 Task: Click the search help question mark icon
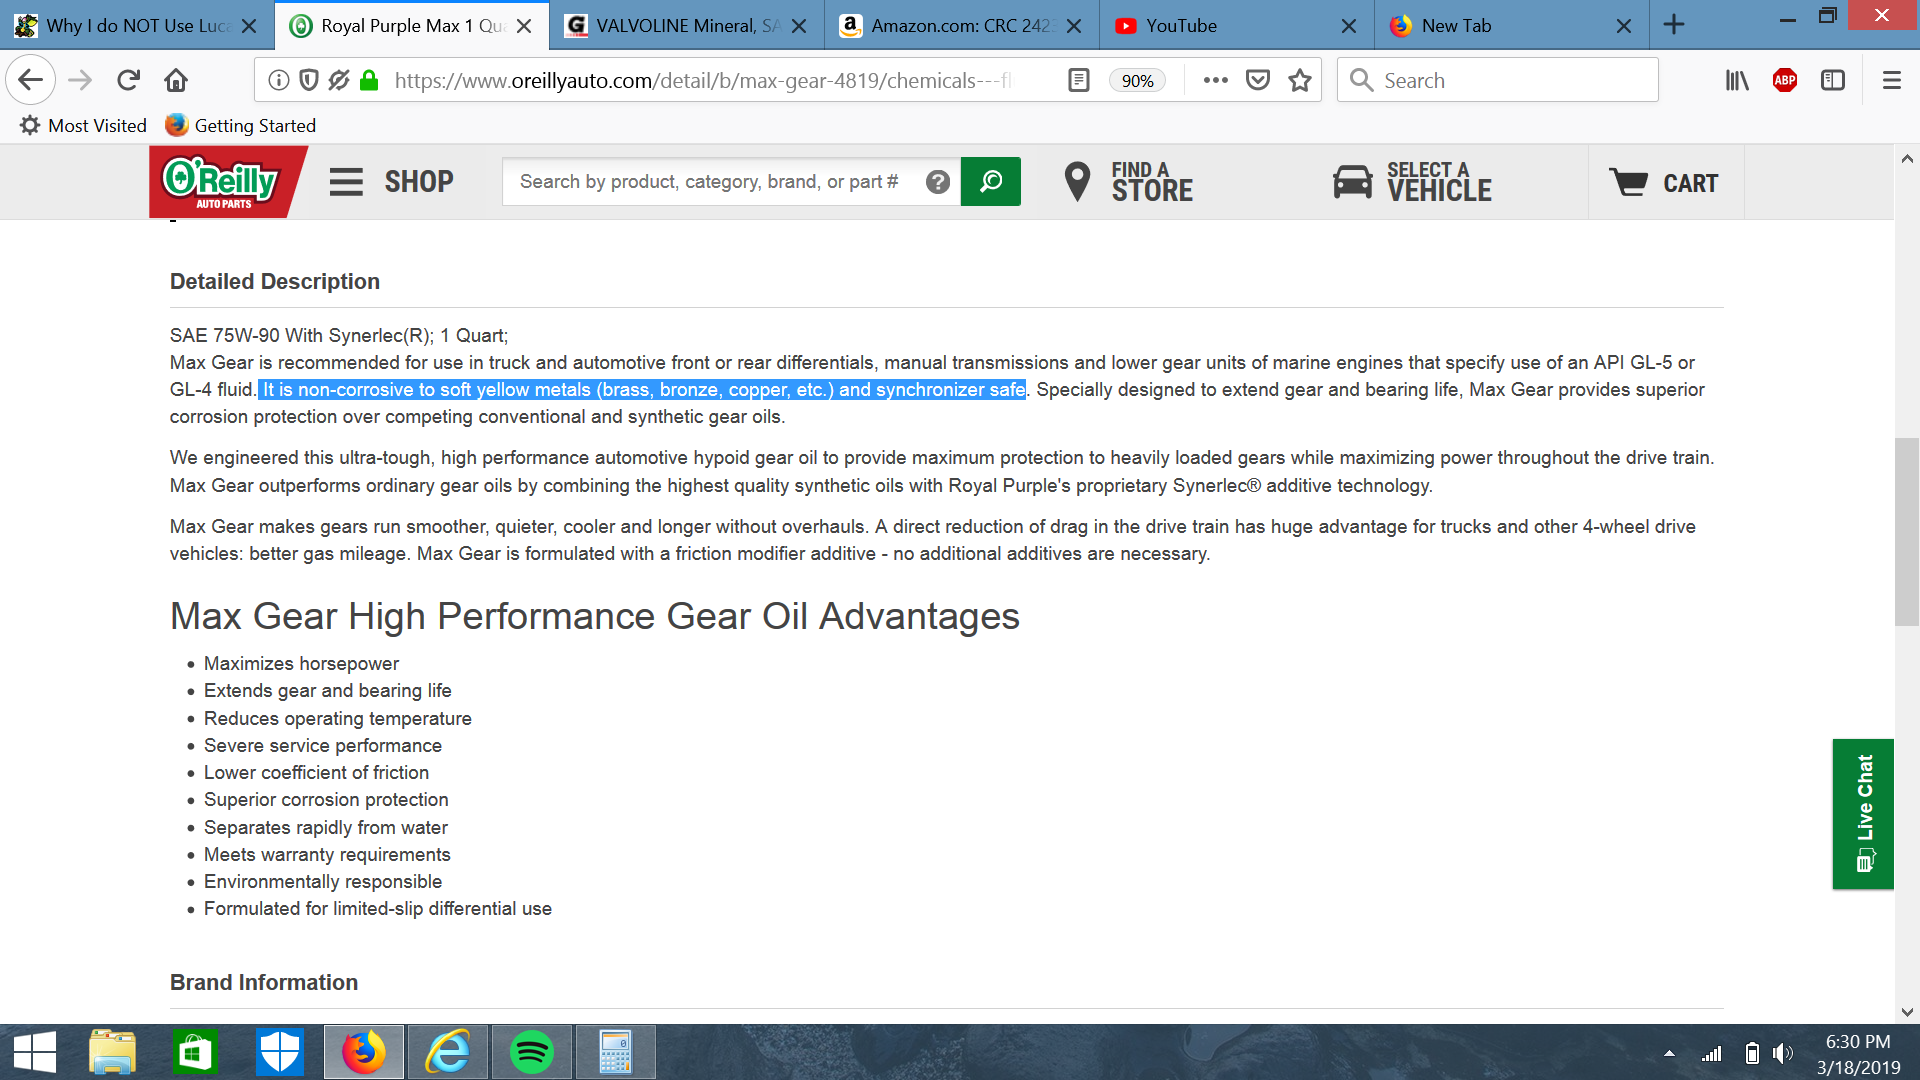point(937,182)
